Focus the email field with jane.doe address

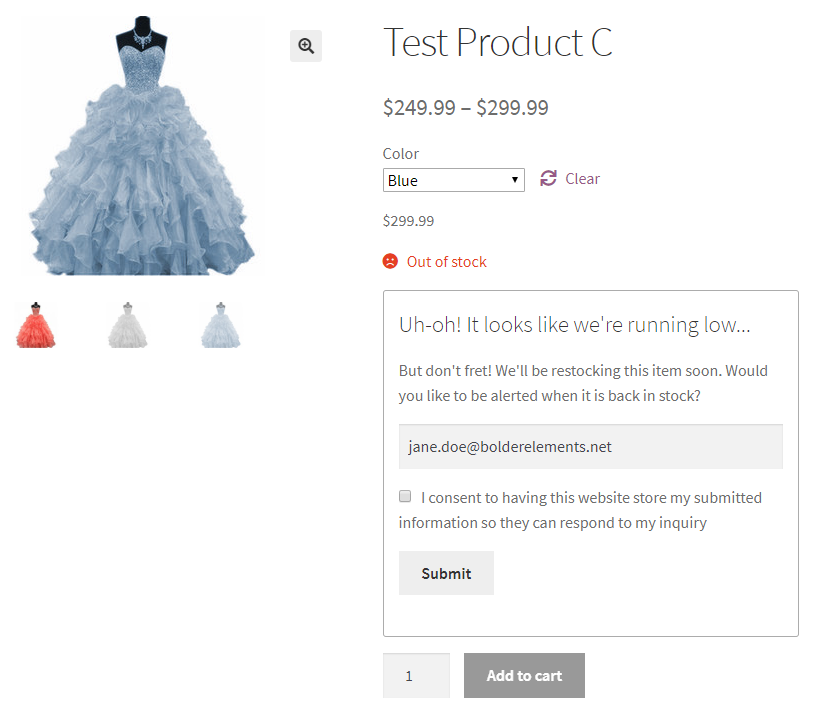click(590, 447)
